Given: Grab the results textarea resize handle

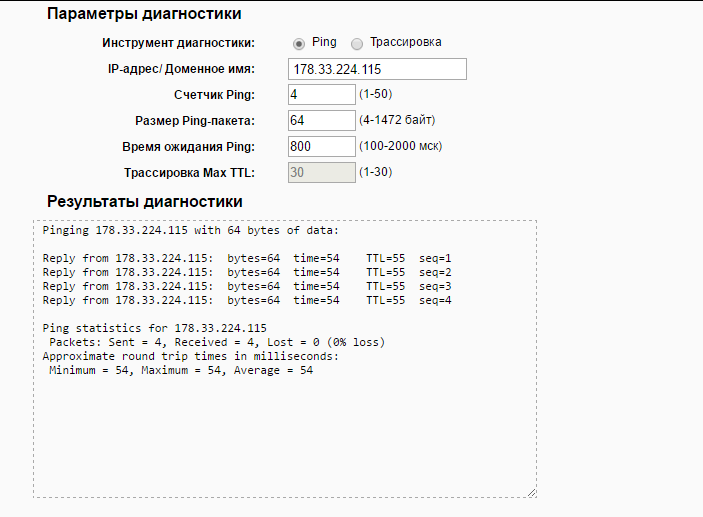Looking at the screenshot, I should tap(531, 492).
